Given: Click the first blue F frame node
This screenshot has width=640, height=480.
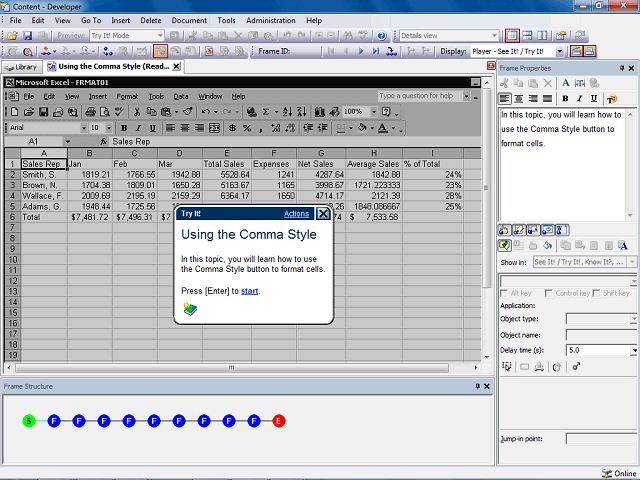Looking at the screenshot, I should coord(54,421).
